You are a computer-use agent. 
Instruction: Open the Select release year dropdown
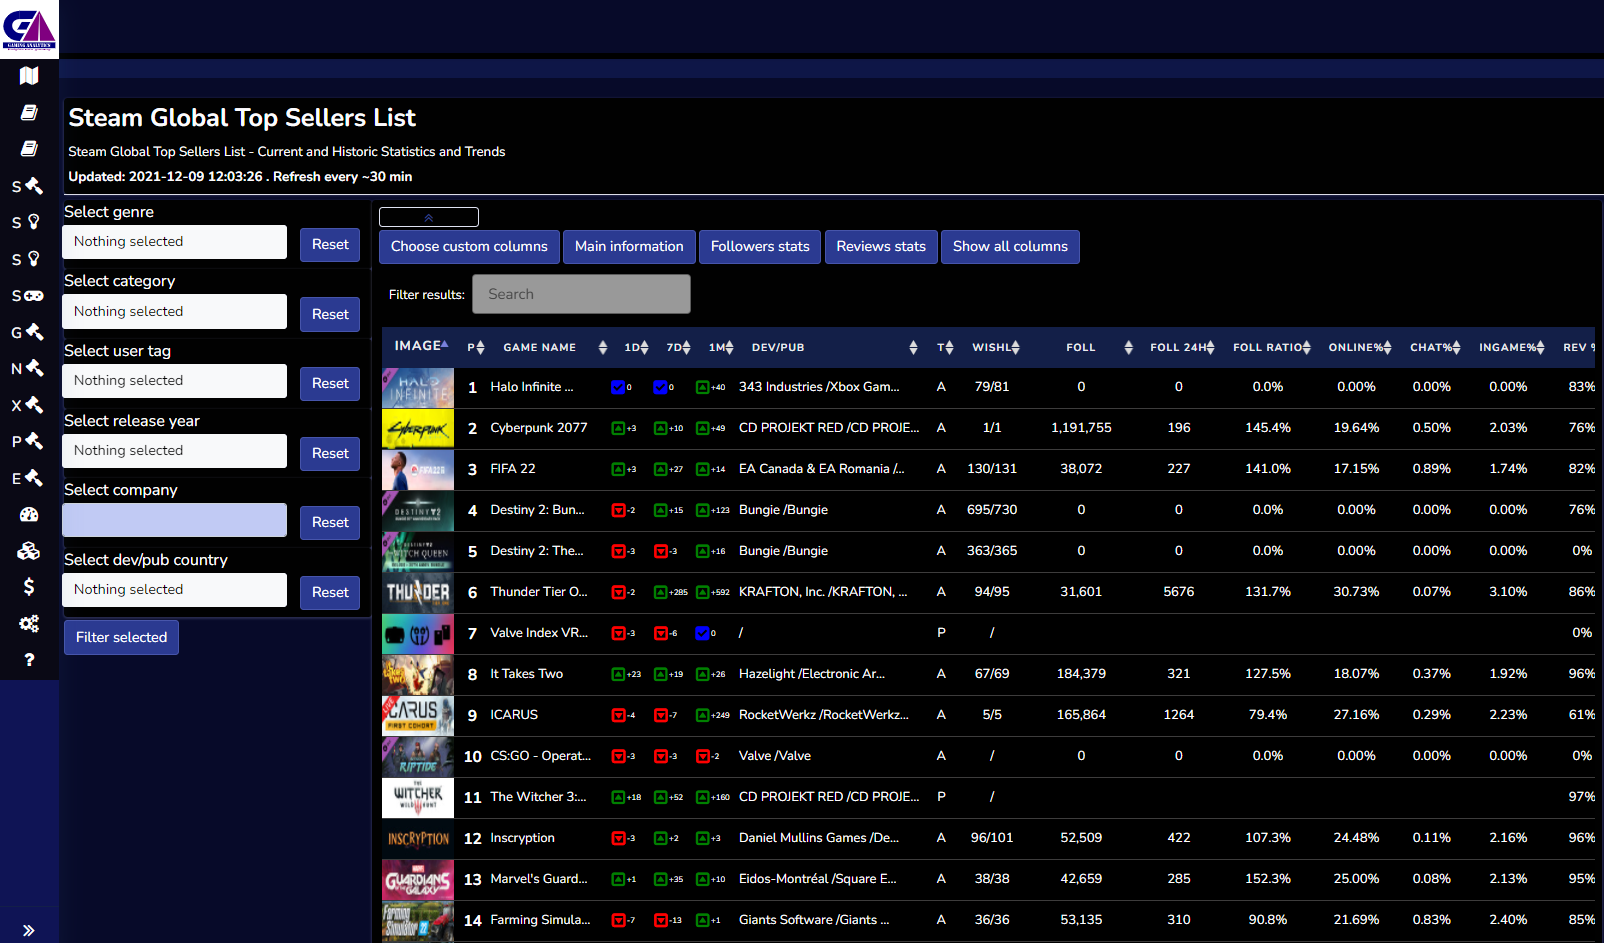coord(174,451)
